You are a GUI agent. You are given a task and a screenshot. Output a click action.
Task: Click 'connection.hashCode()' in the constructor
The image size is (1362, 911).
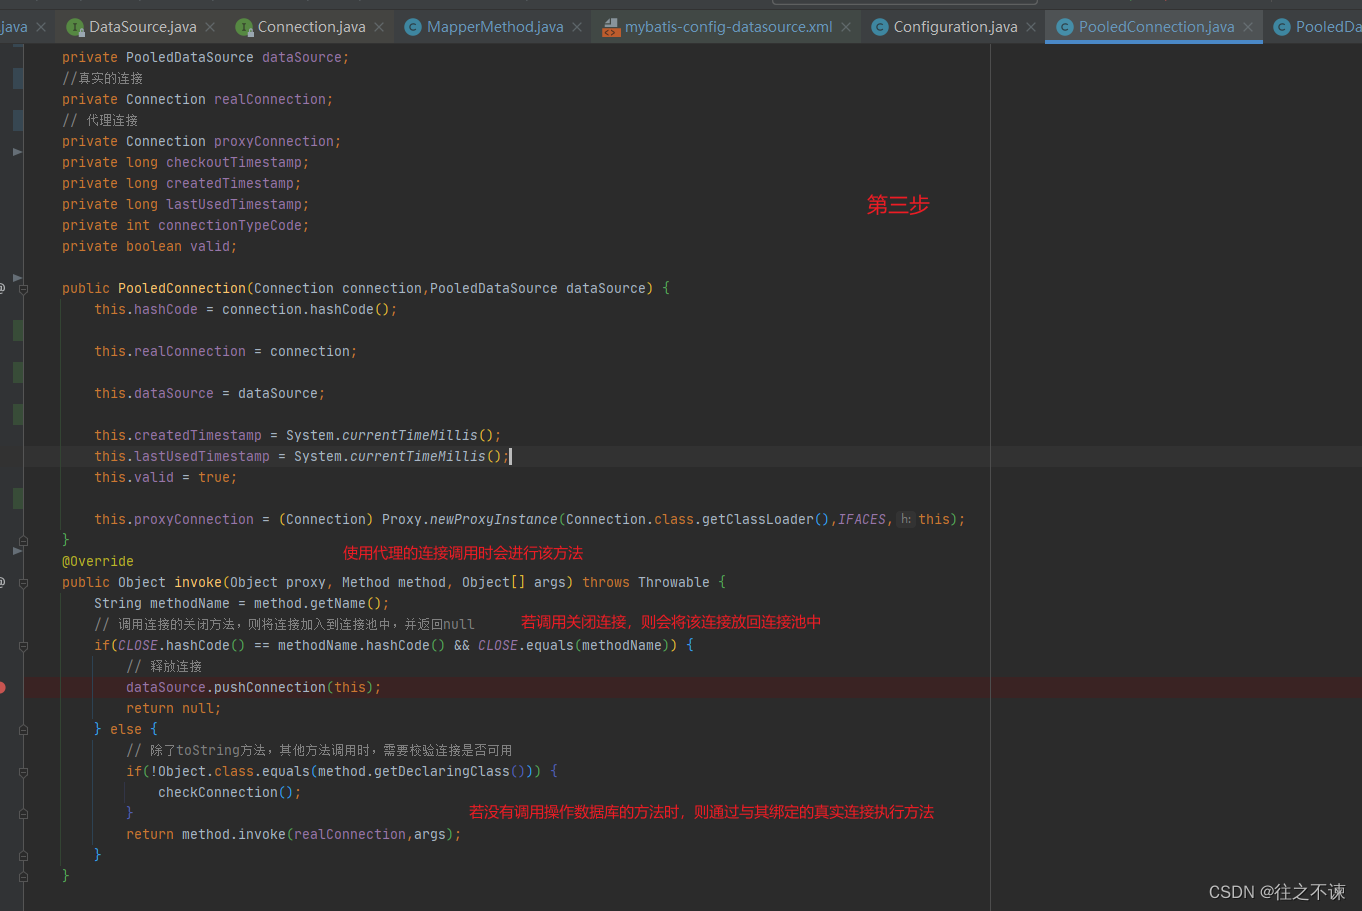(x=306, y=309)
